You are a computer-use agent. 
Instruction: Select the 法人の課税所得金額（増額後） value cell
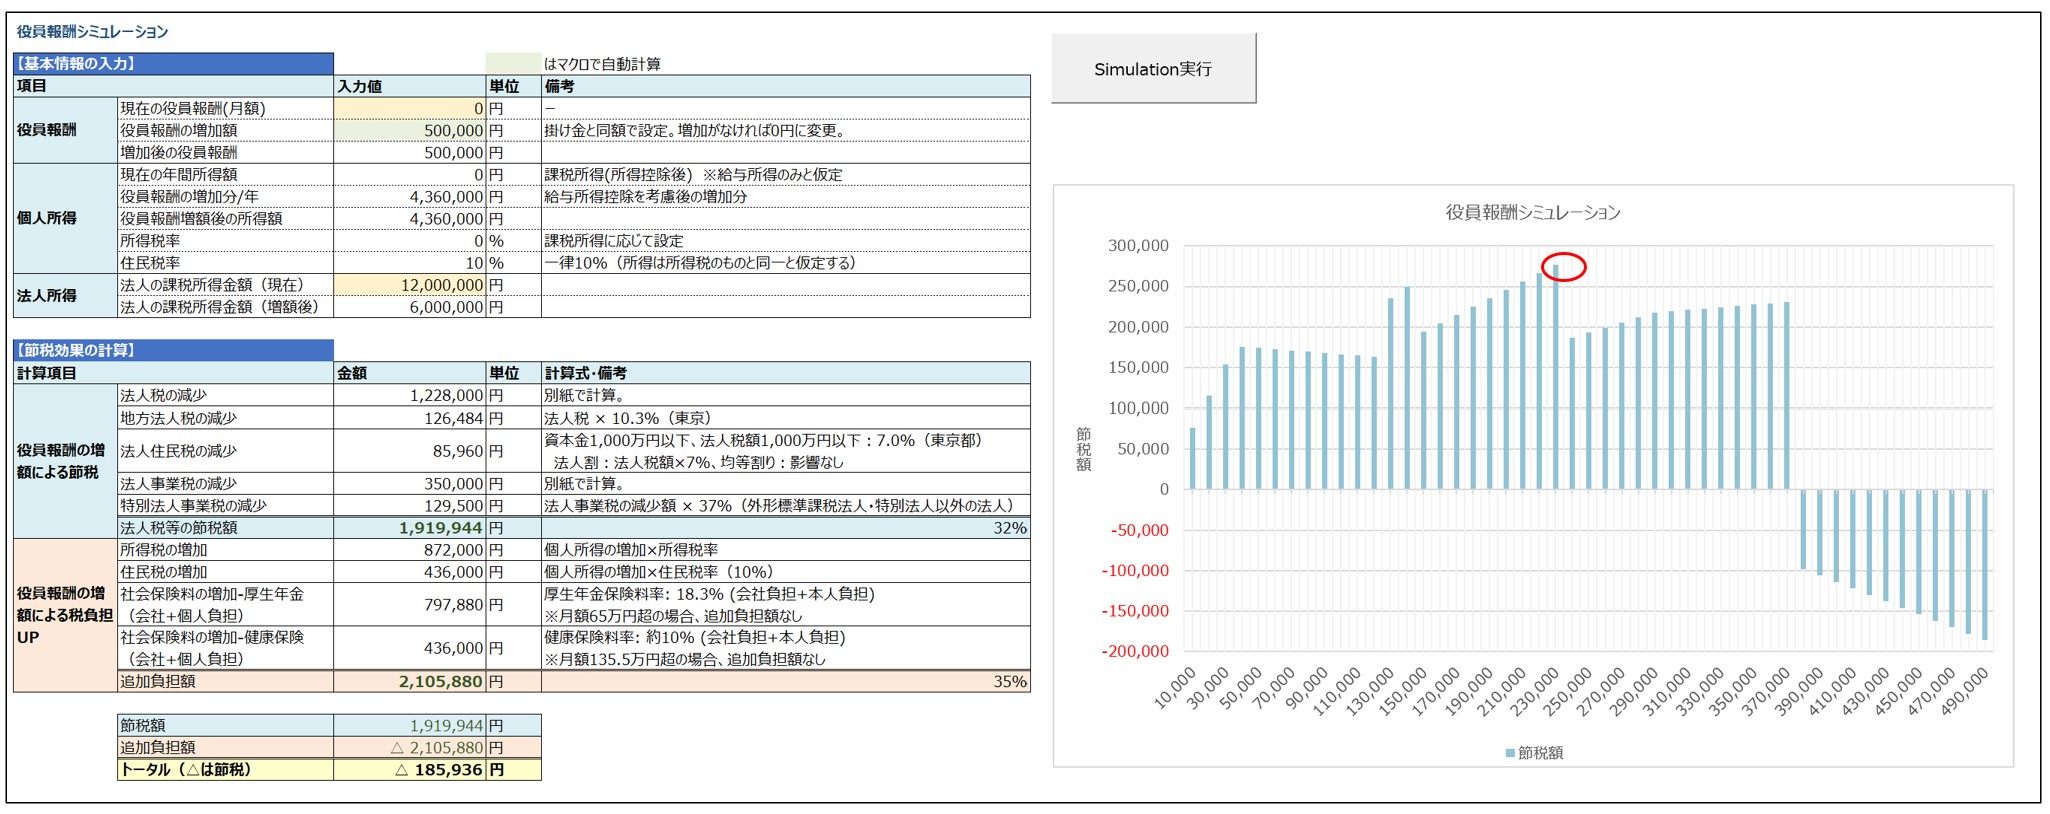[410, 307]
